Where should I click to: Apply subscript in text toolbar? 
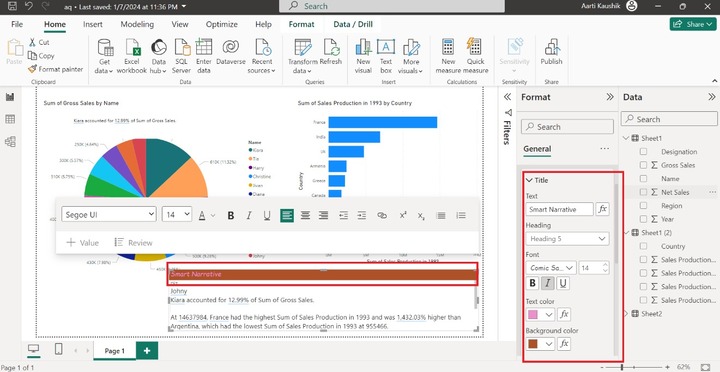click(x=421, y=215)
